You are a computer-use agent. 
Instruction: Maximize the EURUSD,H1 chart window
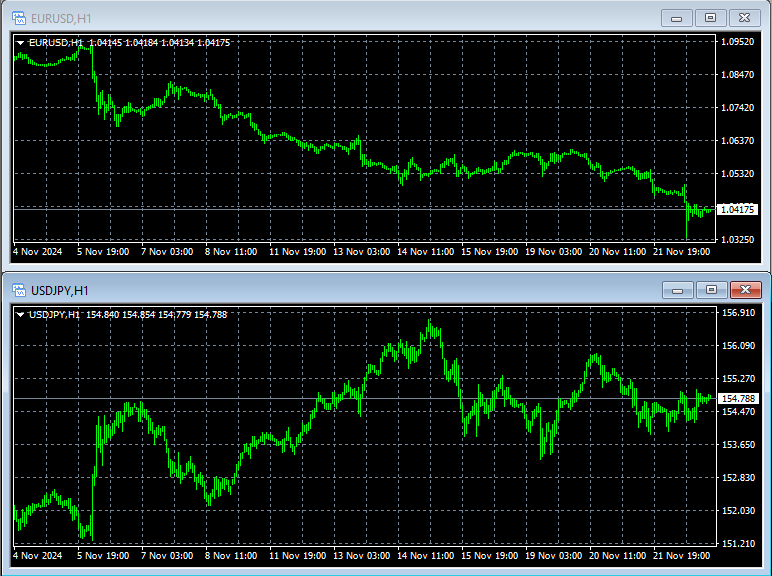(x=710, y=18)
